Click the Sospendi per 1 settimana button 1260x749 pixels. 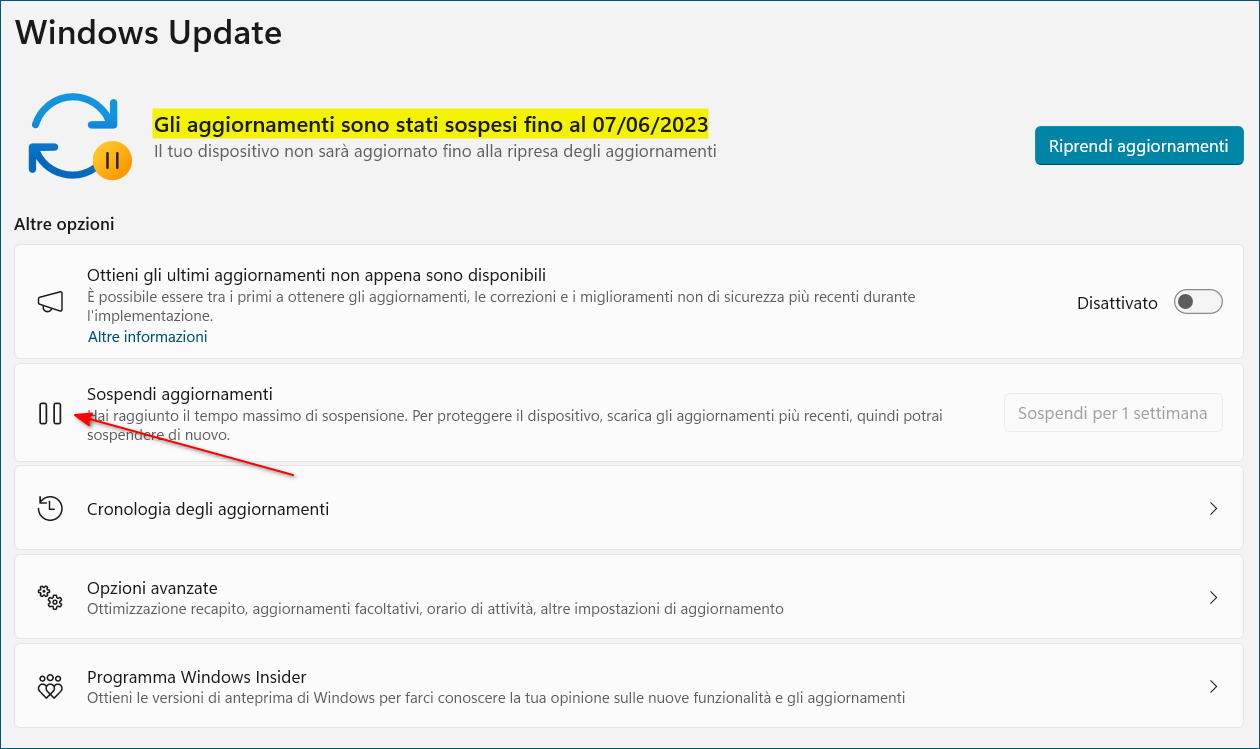(1113, 412)
